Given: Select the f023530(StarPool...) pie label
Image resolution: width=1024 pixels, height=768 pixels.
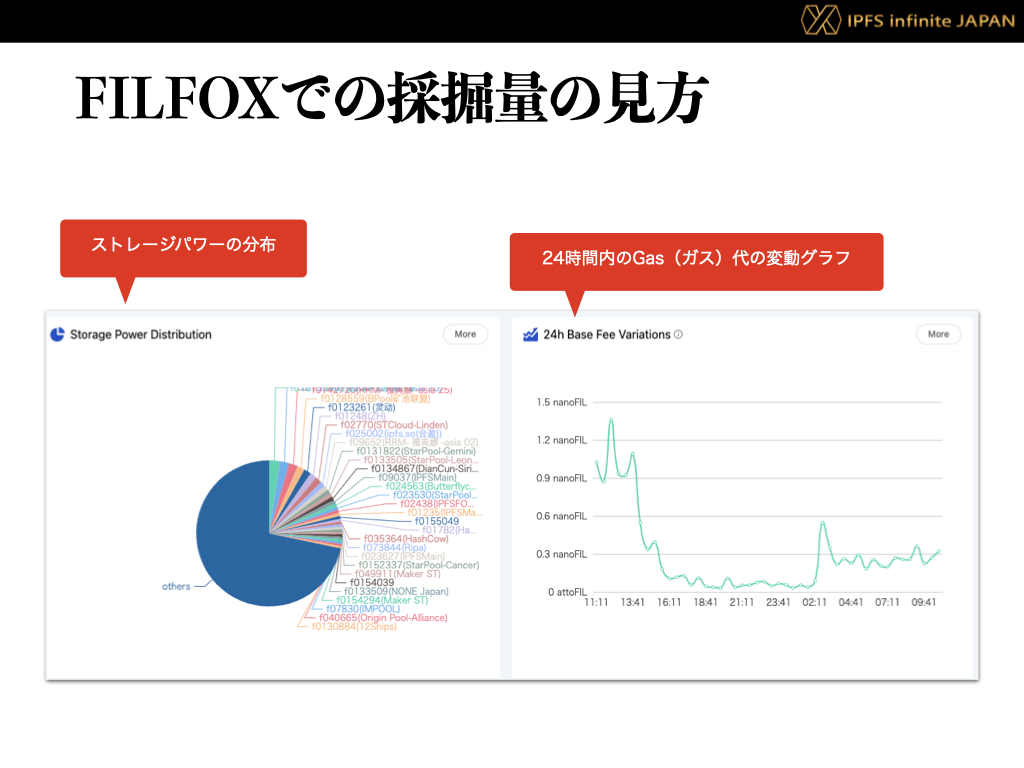Looking at the screenshot, I should coord(435,495).
